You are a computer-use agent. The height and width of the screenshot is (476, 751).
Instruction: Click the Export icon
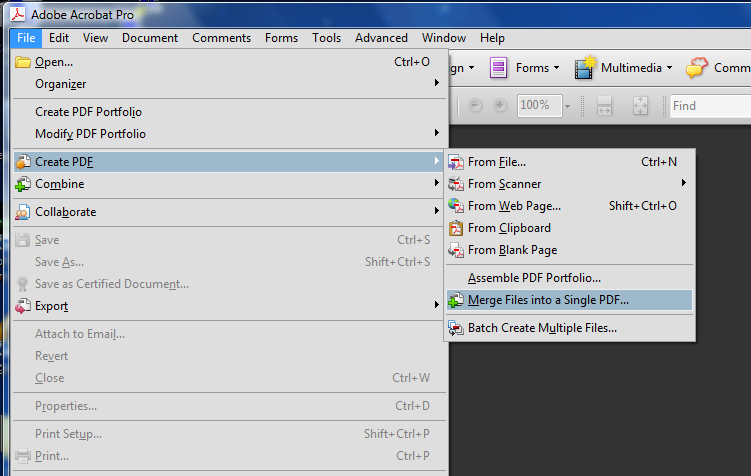pyautogui.click(x=23, y=306)
